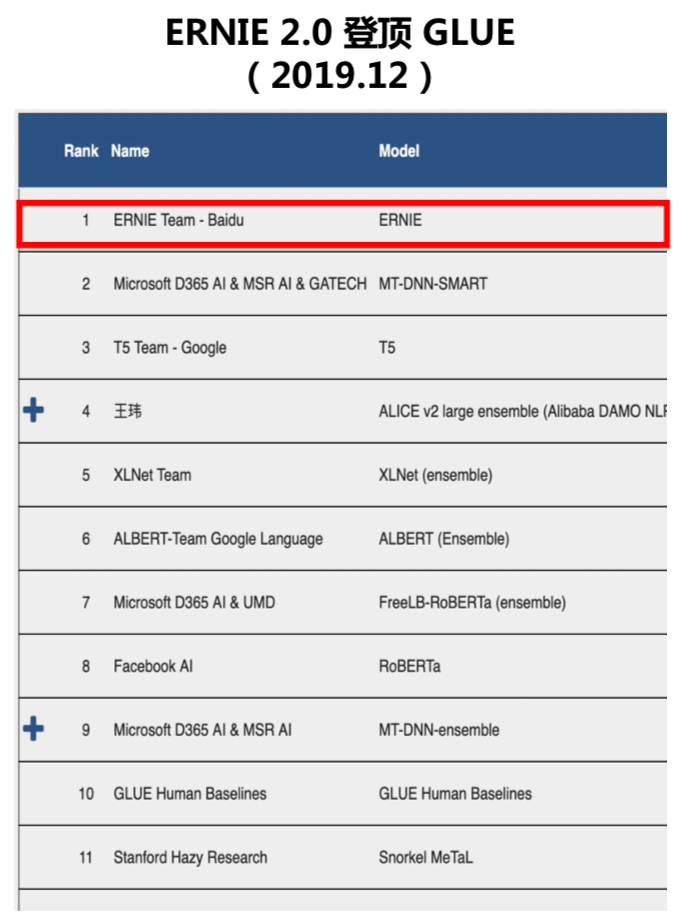The height and width of the screenshot is (924, 680).
Task: Click the Snorkel MeTaL model
Action: coord(425,858)
